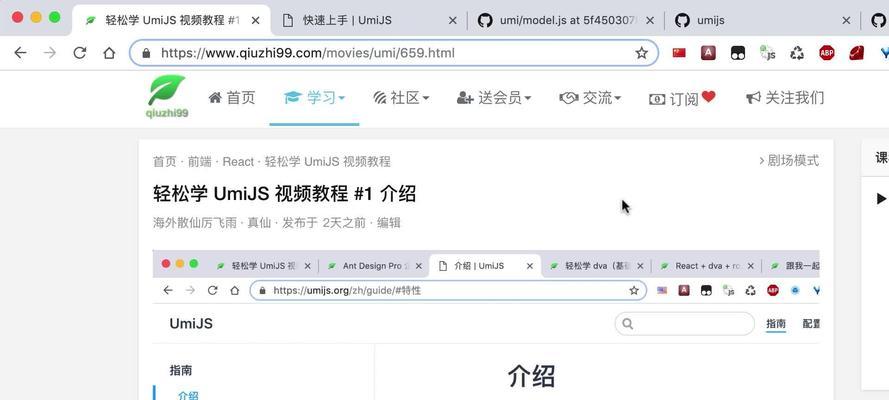
Task: Click the play triangle in the right sidebar
Action: (x=881, y=198)
